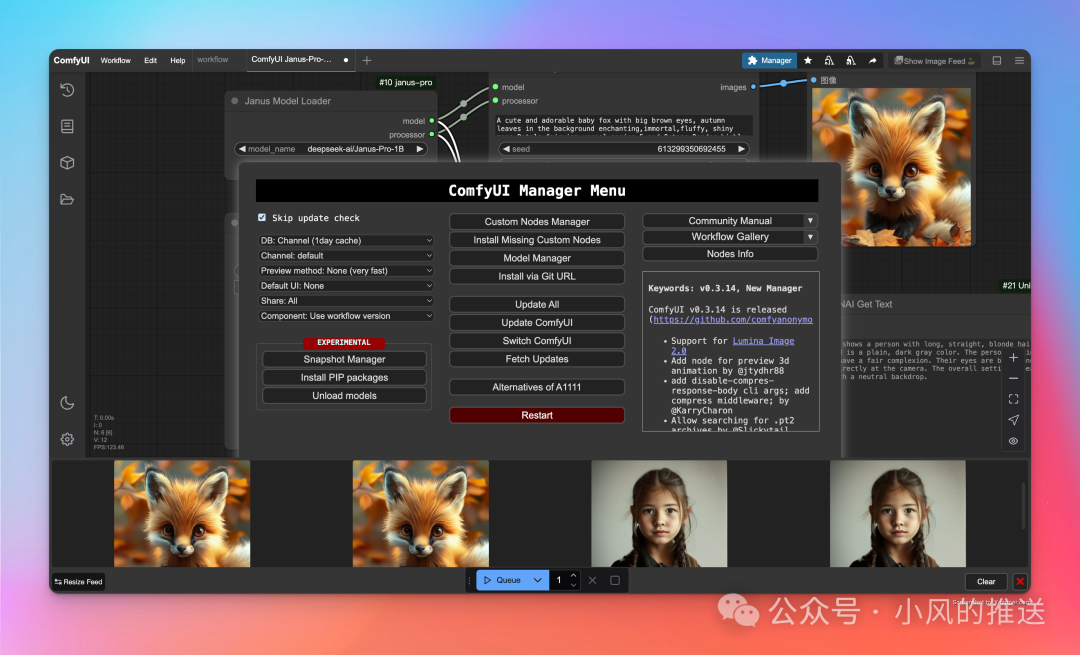Click the batch count number field
1080x655 pixels.
559,580
